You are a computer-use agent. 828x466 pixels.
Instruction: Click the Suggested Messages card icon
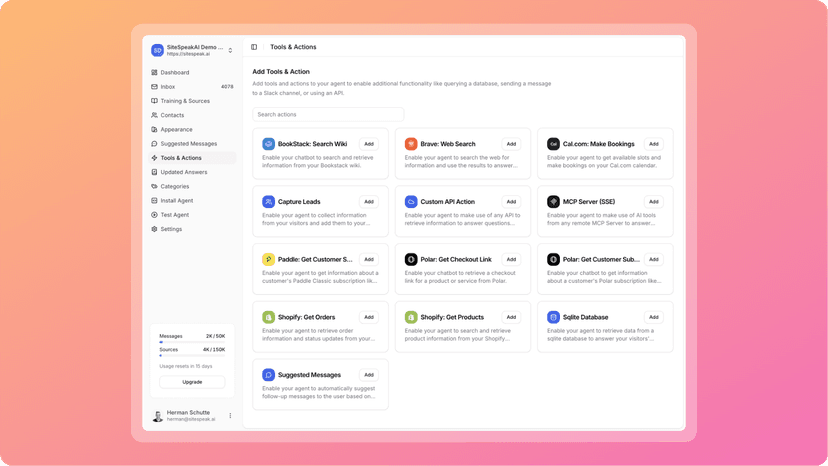268,375
